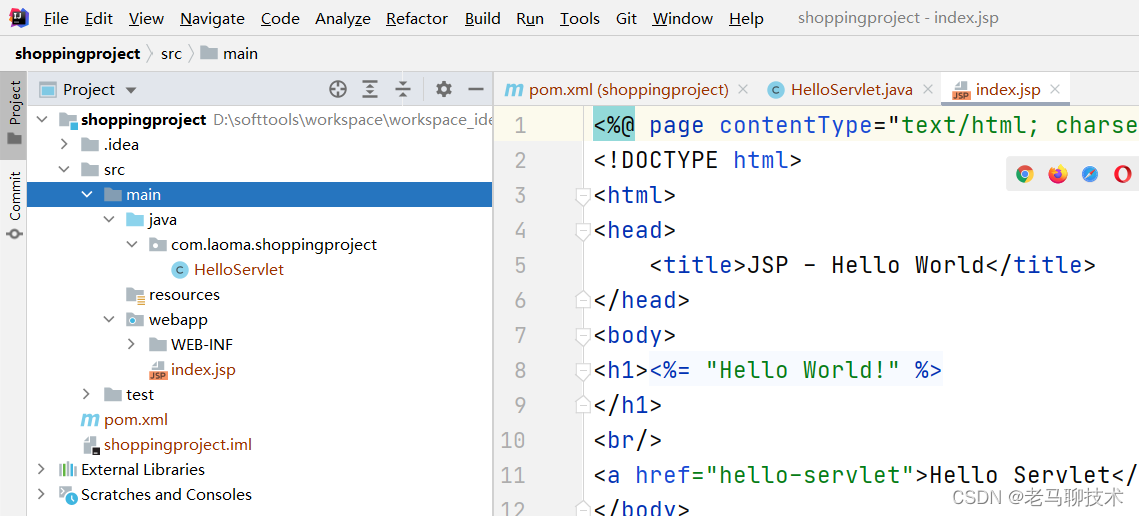Open the File menu
This screenshot has height=516, width=1139.
(x=56, y=19)
